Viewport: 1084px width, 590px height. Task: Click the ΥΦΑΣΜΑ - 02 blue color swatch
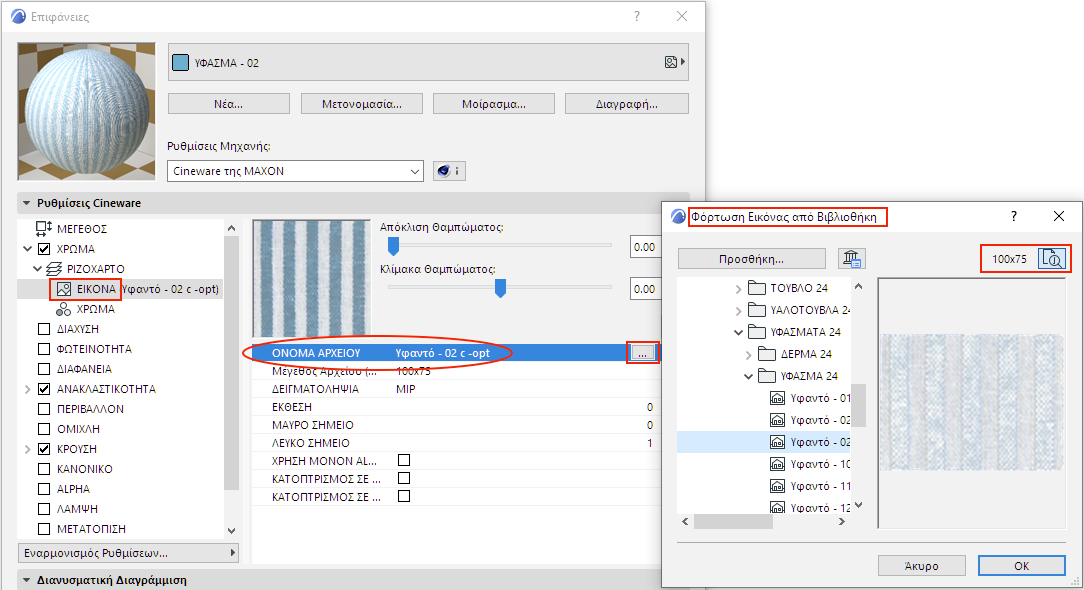click(x=180, y=63)
